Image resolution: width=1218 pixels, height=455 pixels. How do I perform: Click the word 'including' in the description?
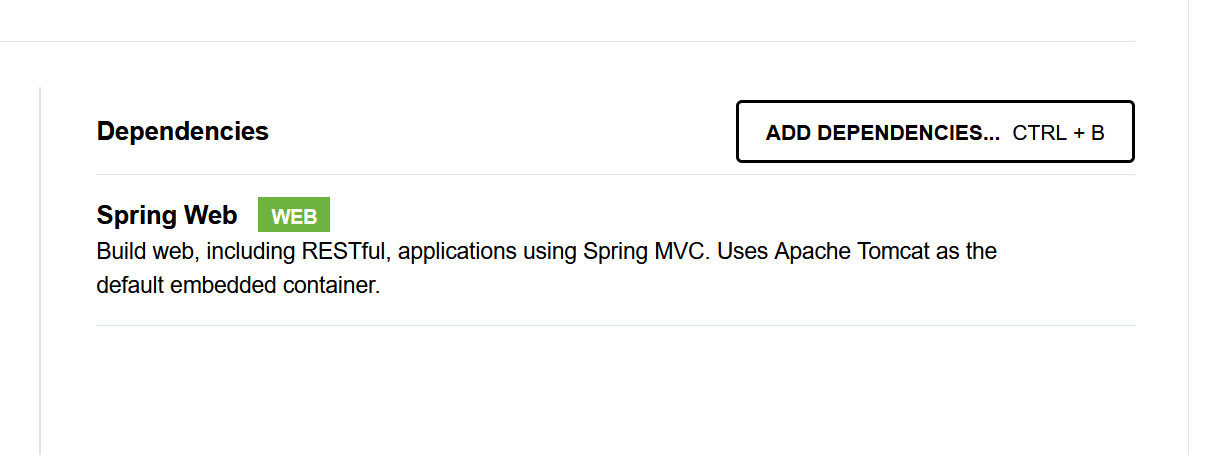click(x=244, y=251)
